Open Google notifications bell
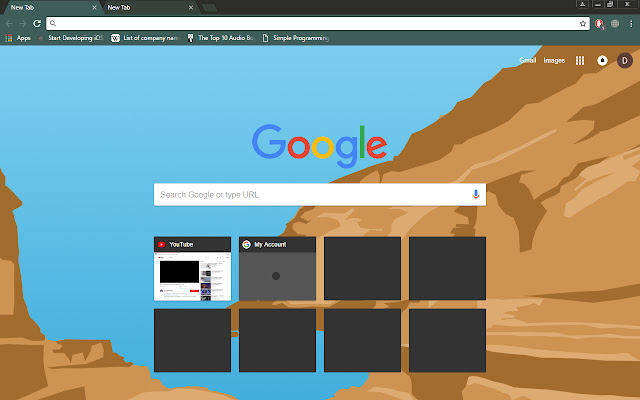 click(x=602, y=60)
